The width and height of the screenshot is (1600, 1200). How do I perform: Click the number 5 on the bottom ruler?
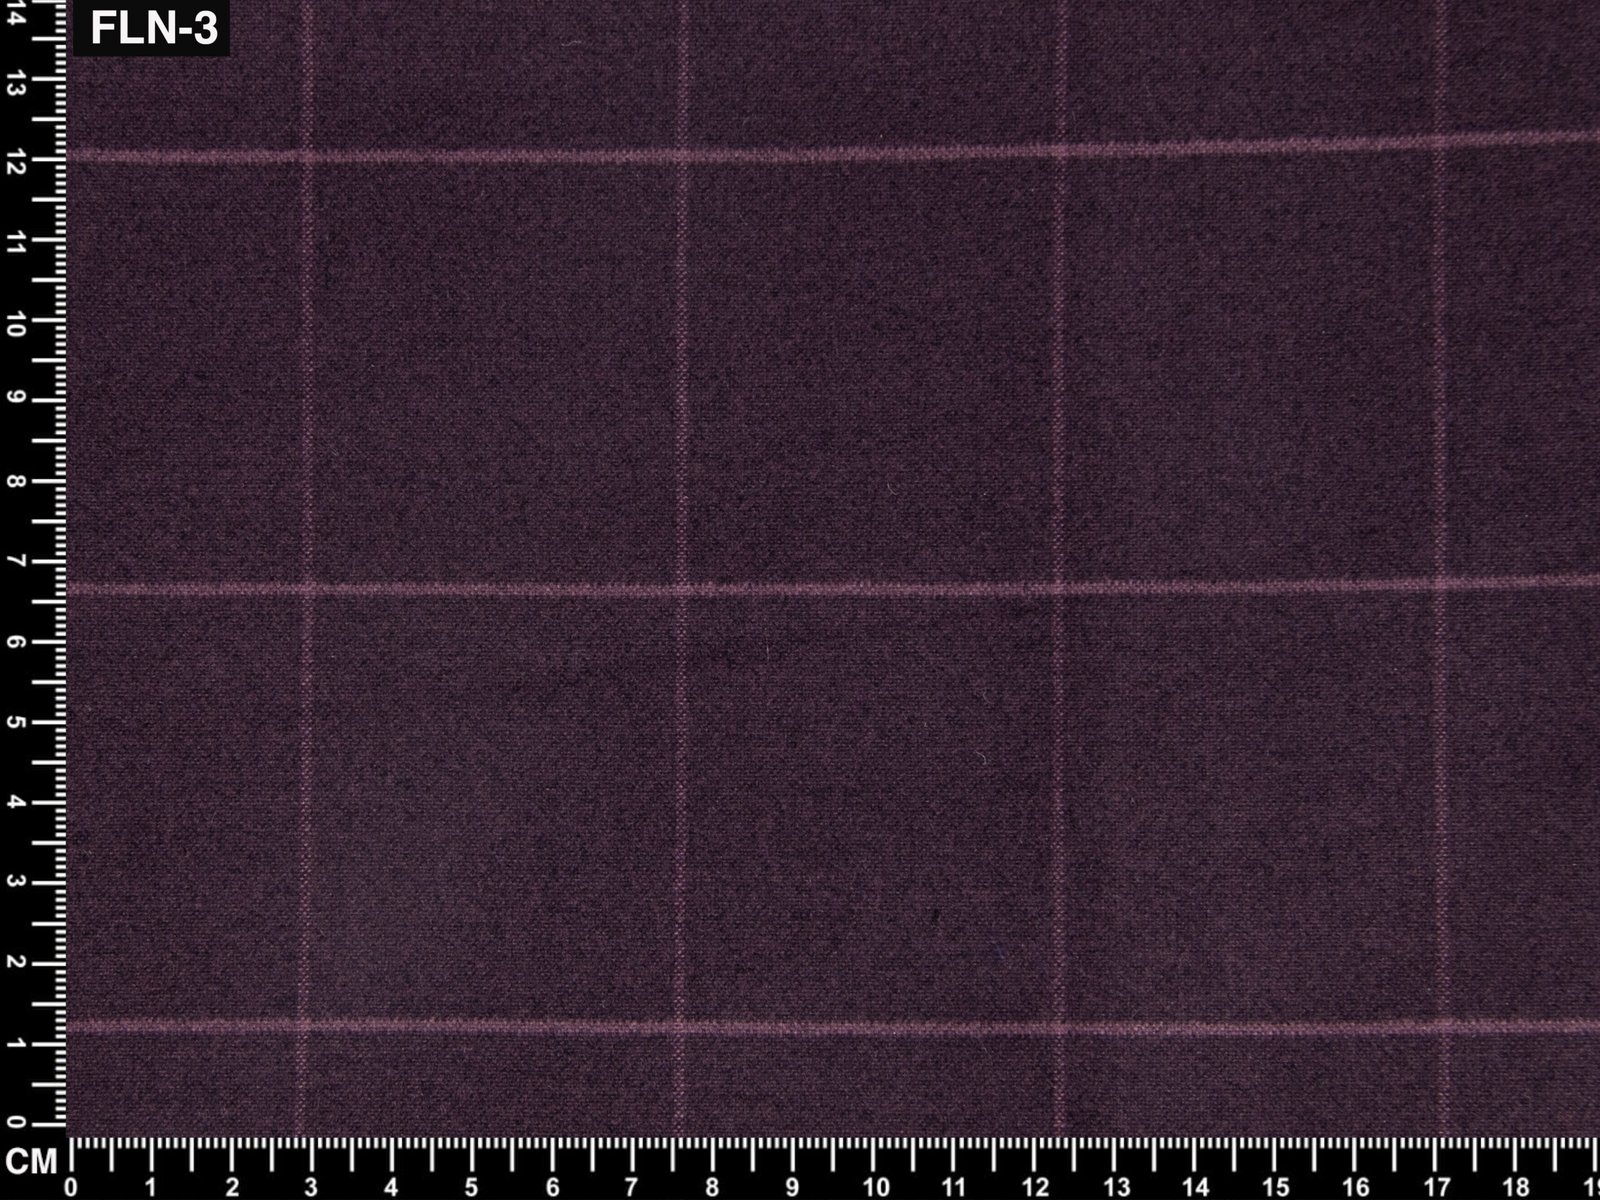pos(472,1186)
